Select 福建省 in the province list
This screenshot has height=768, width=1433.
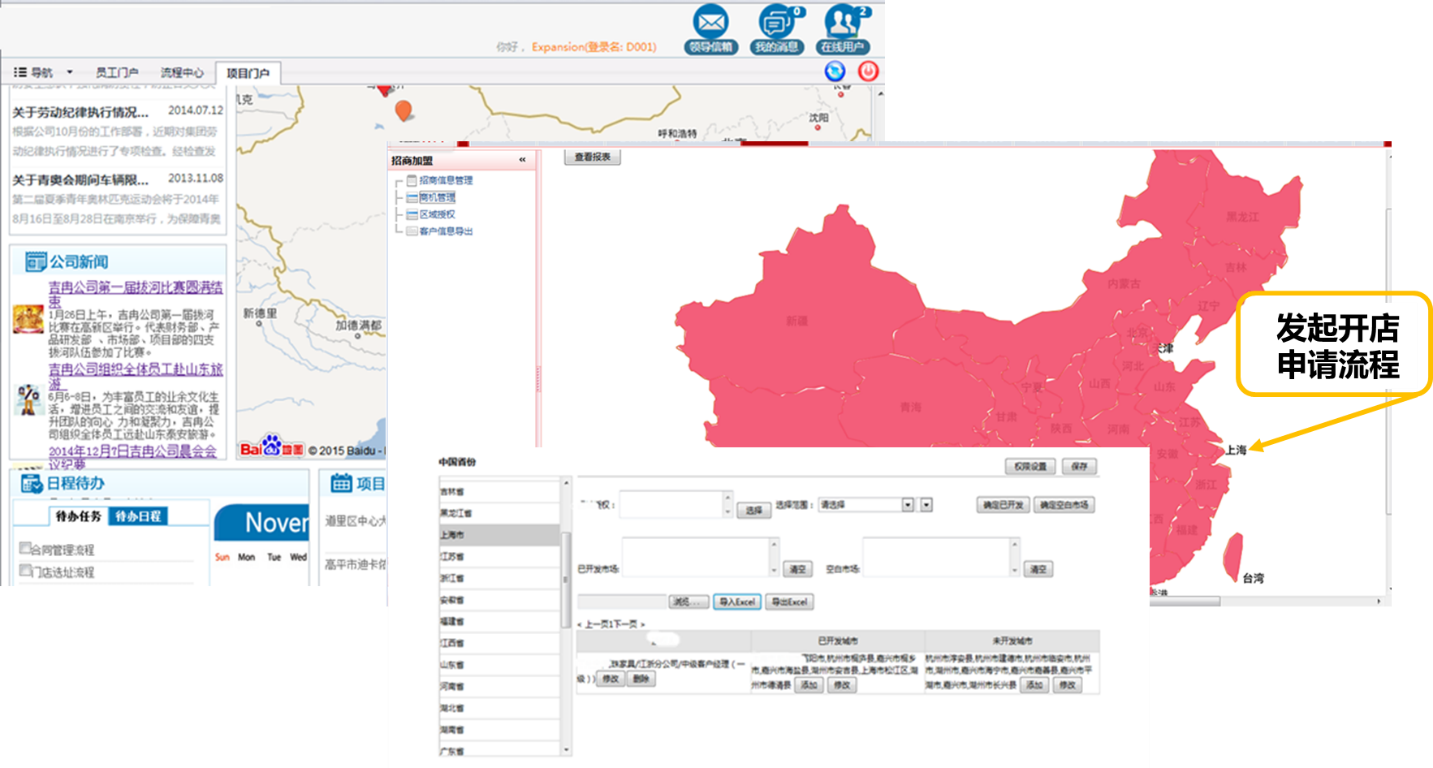pyautogui.click(x=498, y=621)
